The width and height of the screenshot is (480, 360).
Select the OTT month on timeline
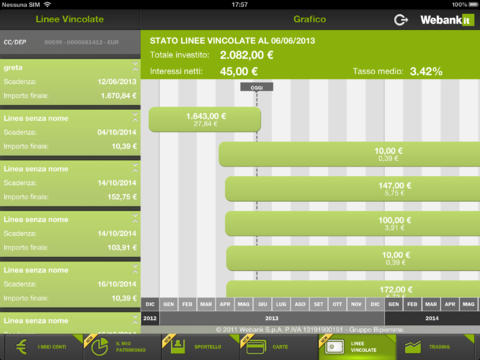click(337, 304)
